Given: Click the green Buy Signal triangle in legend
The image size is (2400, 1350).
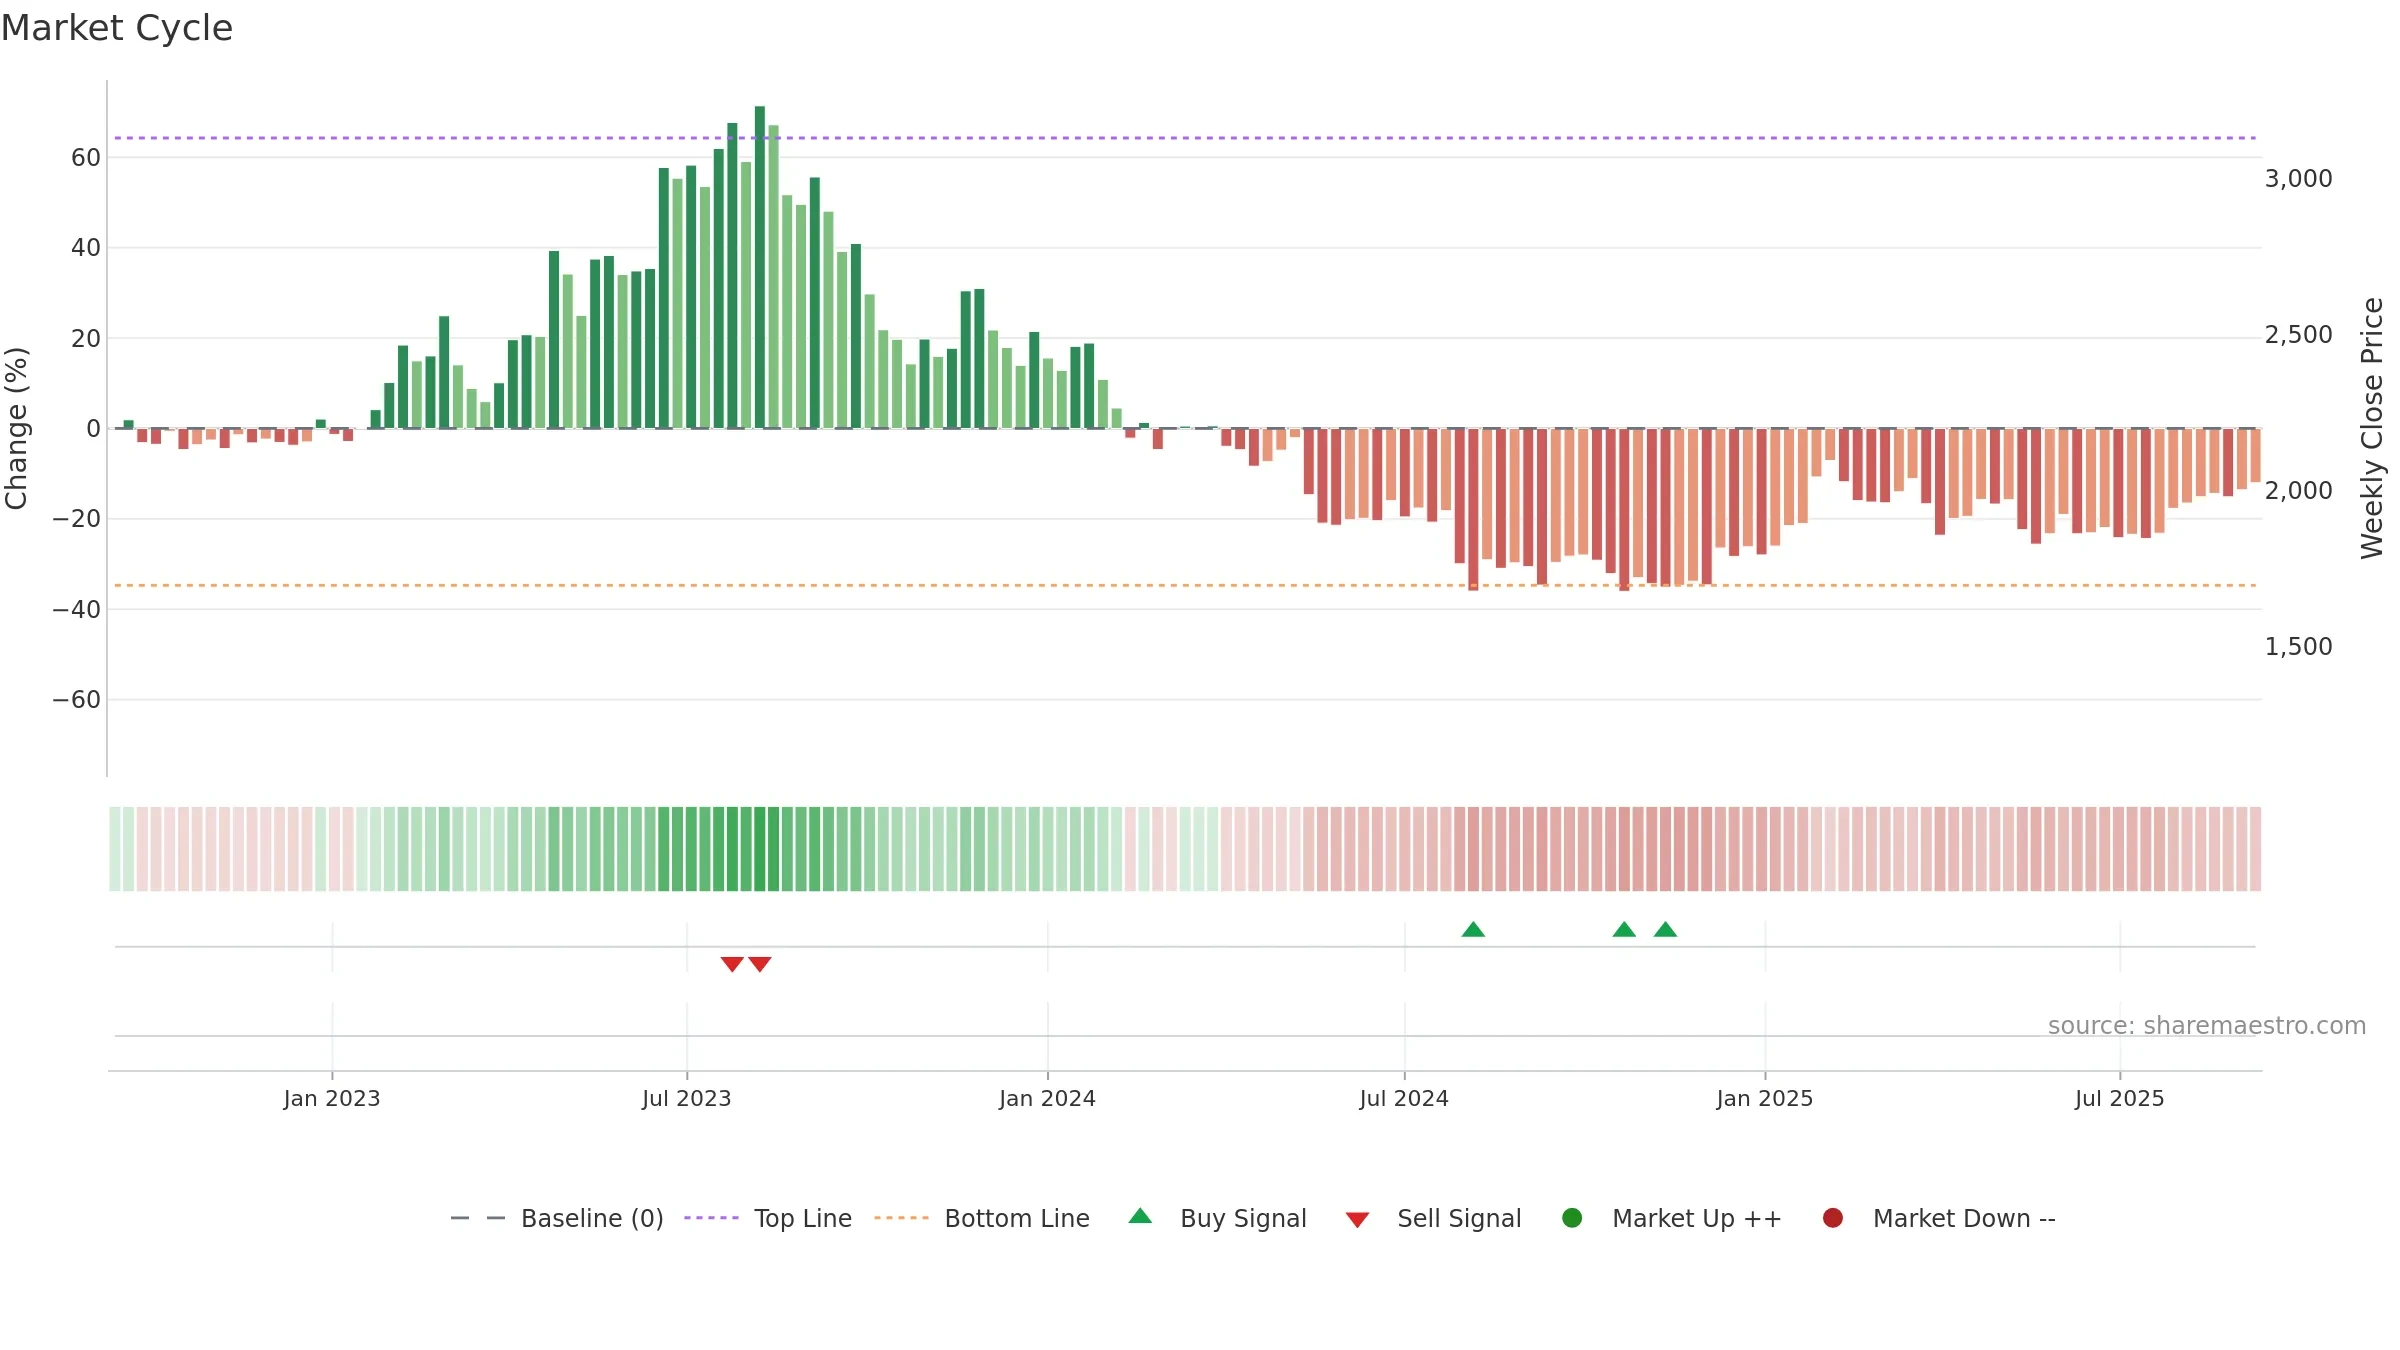Looking at the screenshot, I should tap(1140, 1216).
